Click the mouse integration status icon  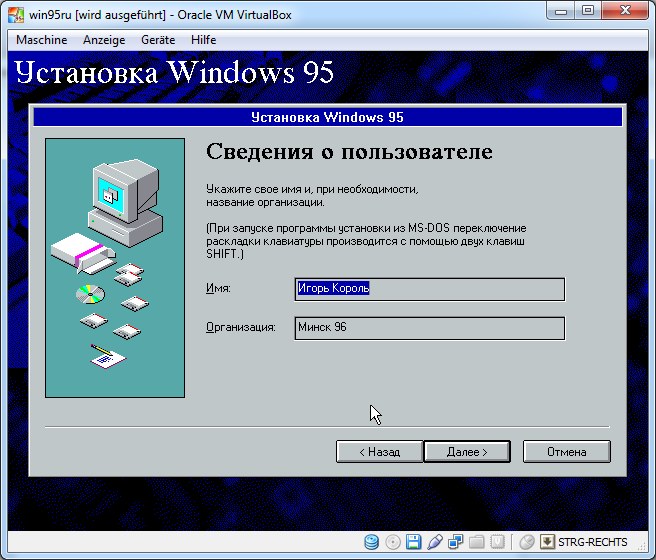coord(527,542)
